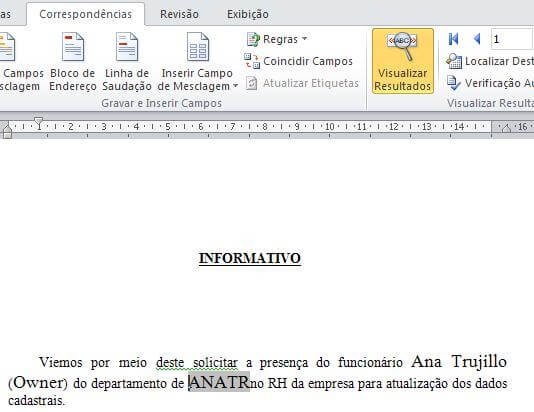Select the Correspondências ribbon tab

(x=85, y=14)
